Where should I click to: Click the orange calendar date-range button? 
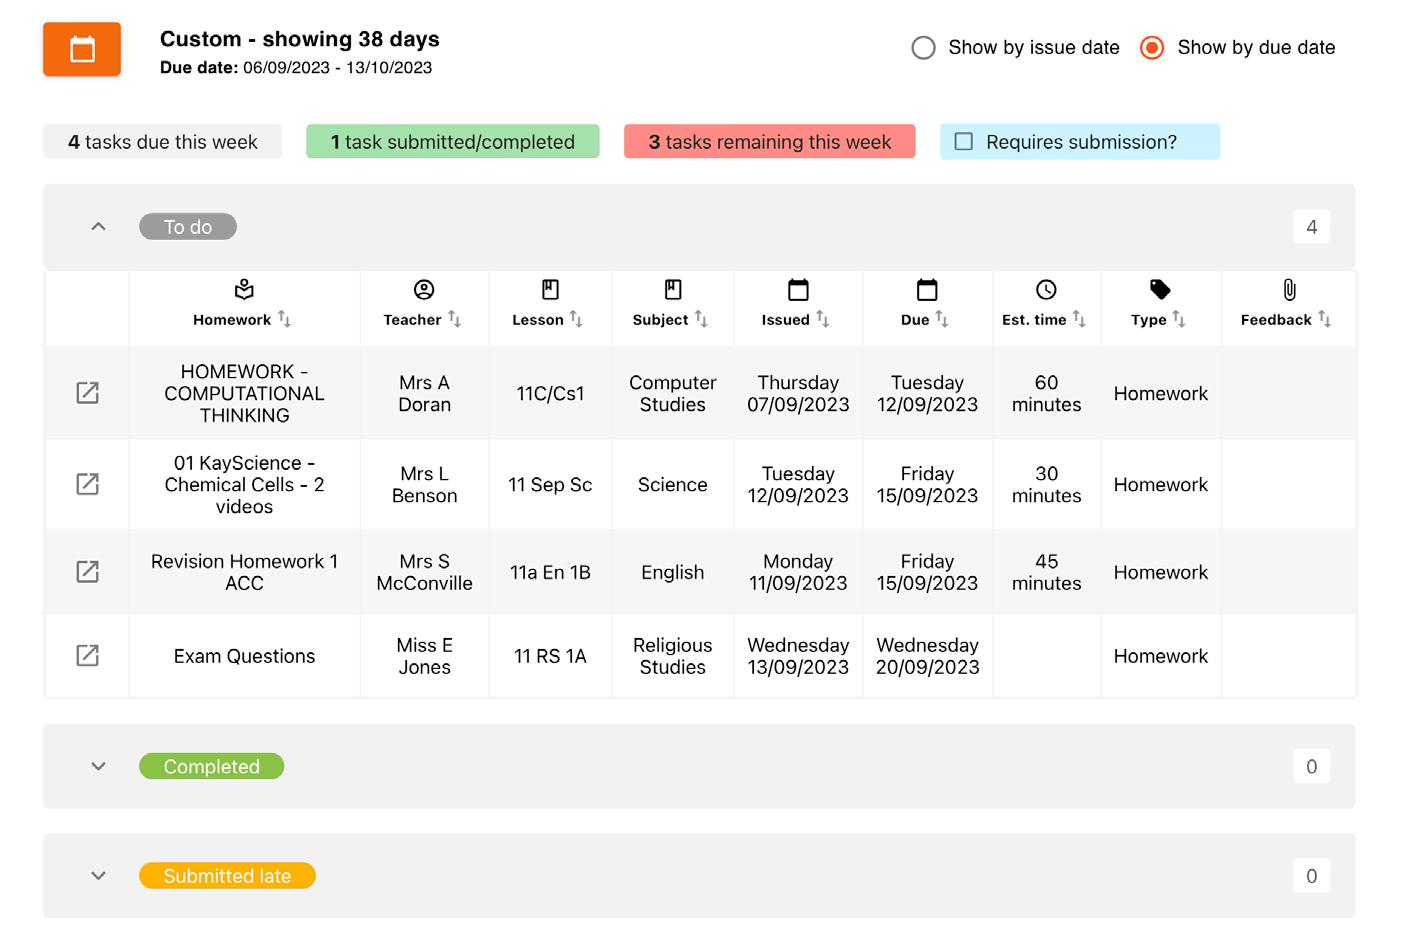pos(82,49)
